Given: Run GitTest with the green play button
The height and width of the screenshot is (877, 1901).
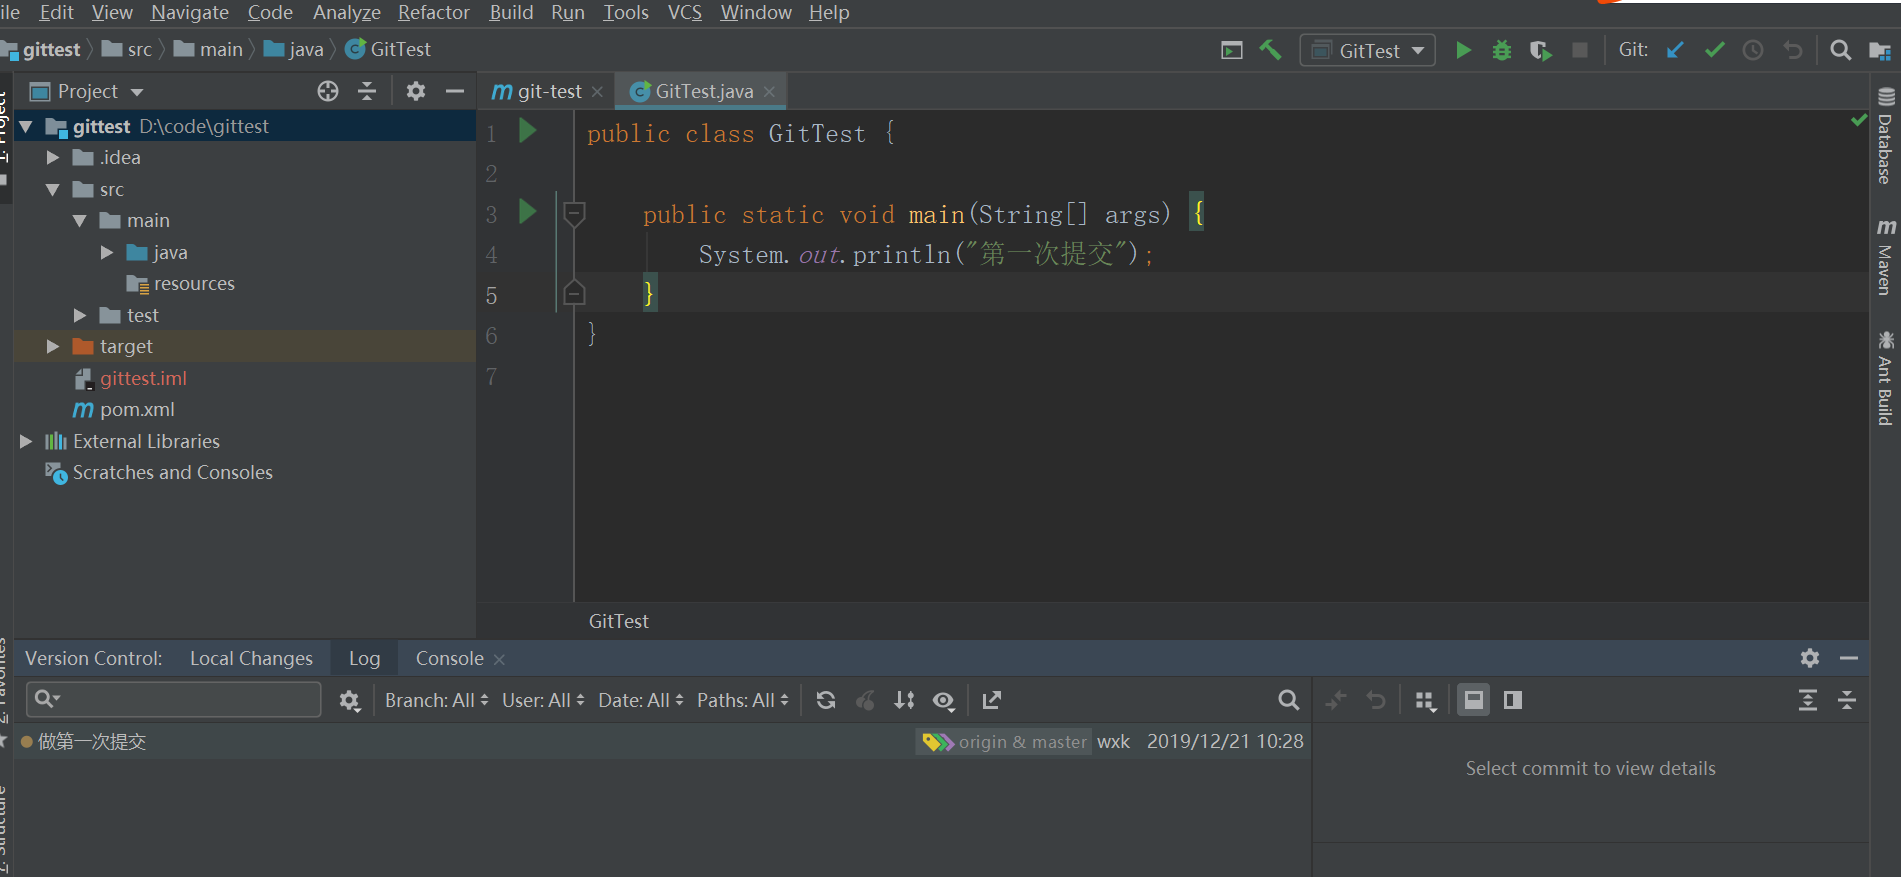Looking at the screenshot, I should [x=1463, y=50].
